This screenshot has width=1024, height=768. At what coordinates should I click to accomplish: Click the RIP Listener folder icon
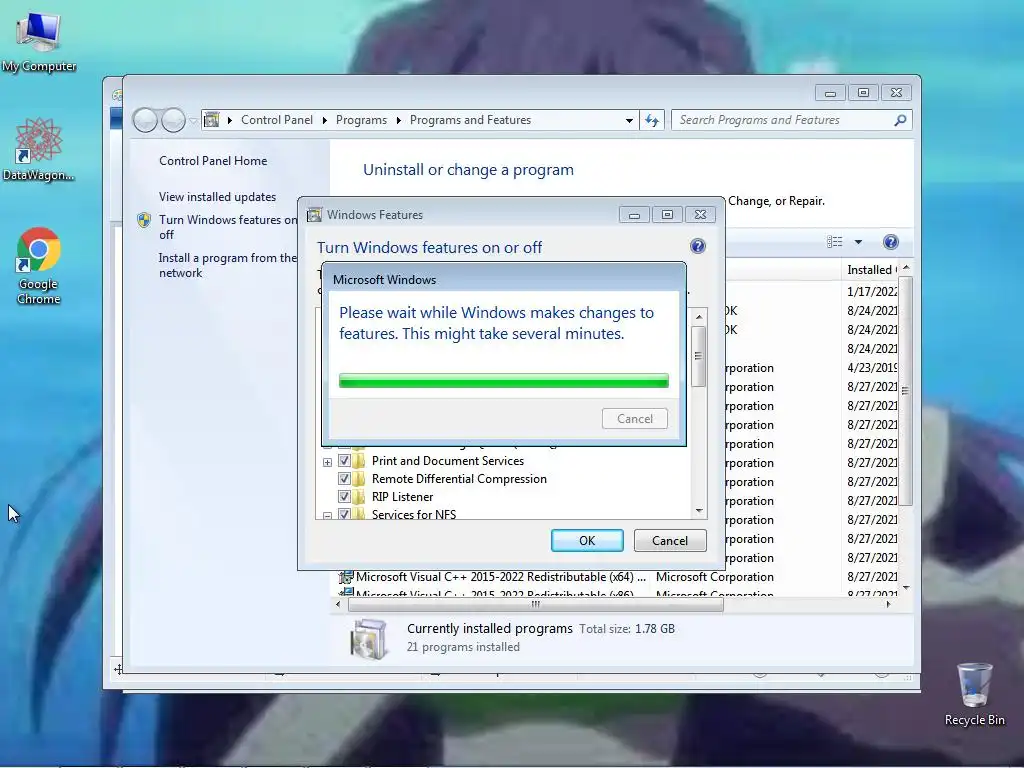click(x=359, y=497)
